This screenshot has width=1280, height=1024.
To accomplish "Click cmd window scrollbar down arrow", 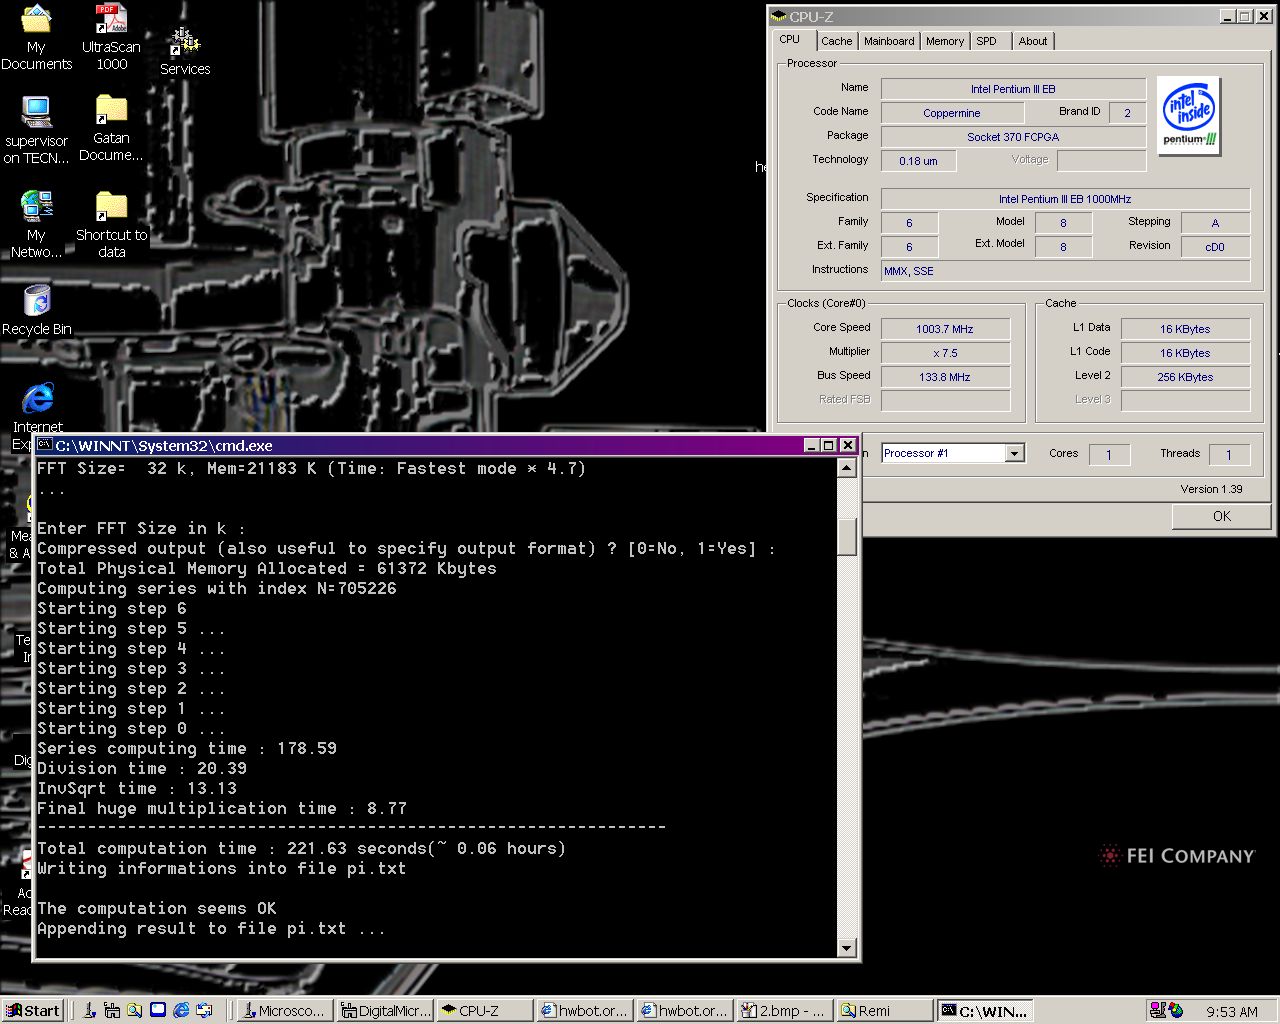I will pos(847,948).
